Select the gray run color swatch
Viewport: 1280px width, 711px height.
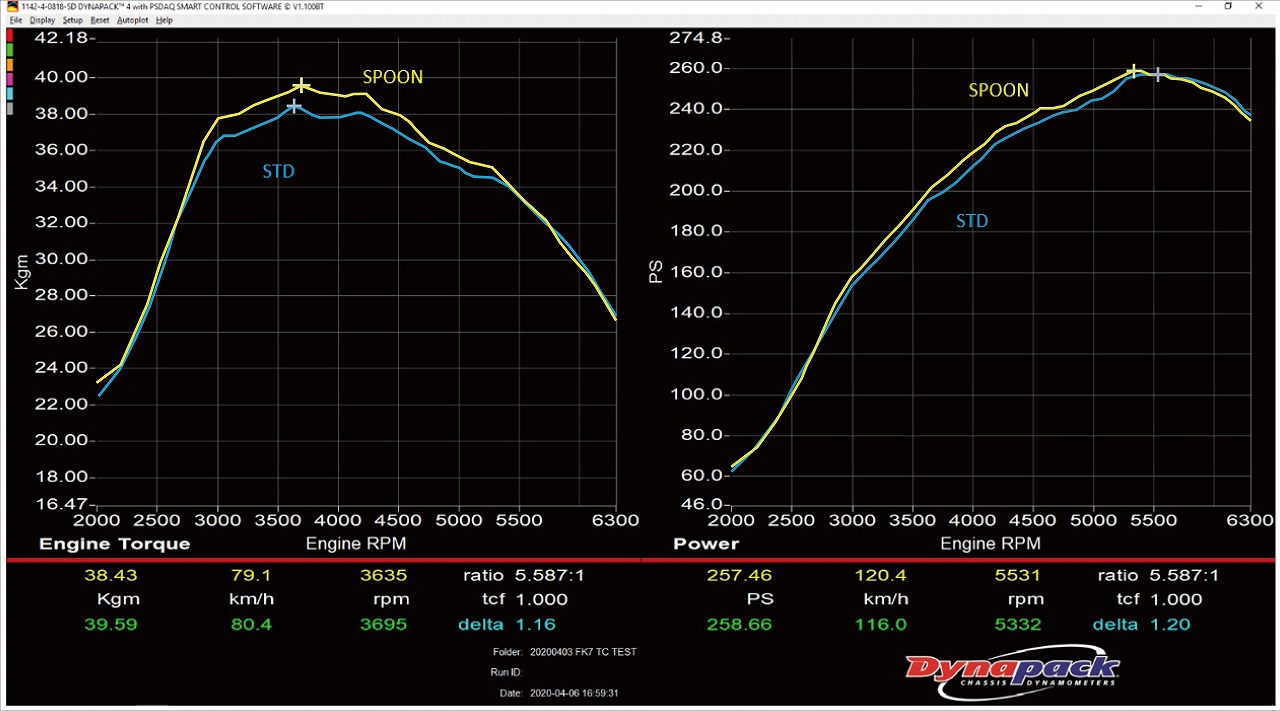click(9, 108)
